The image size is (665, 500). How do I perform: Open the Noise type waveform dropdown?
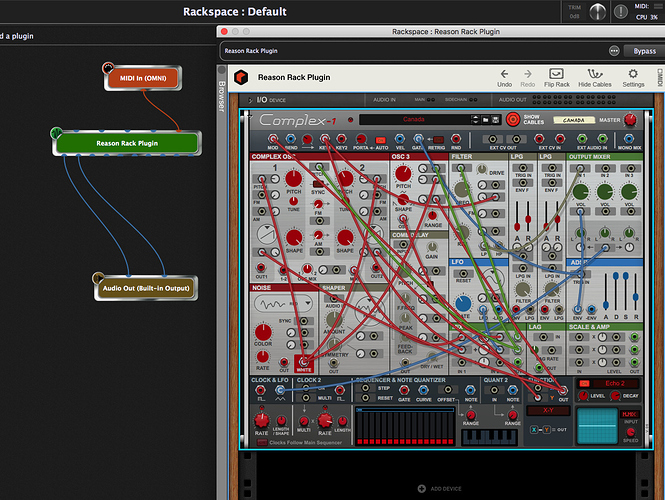(x=307, y=303)
